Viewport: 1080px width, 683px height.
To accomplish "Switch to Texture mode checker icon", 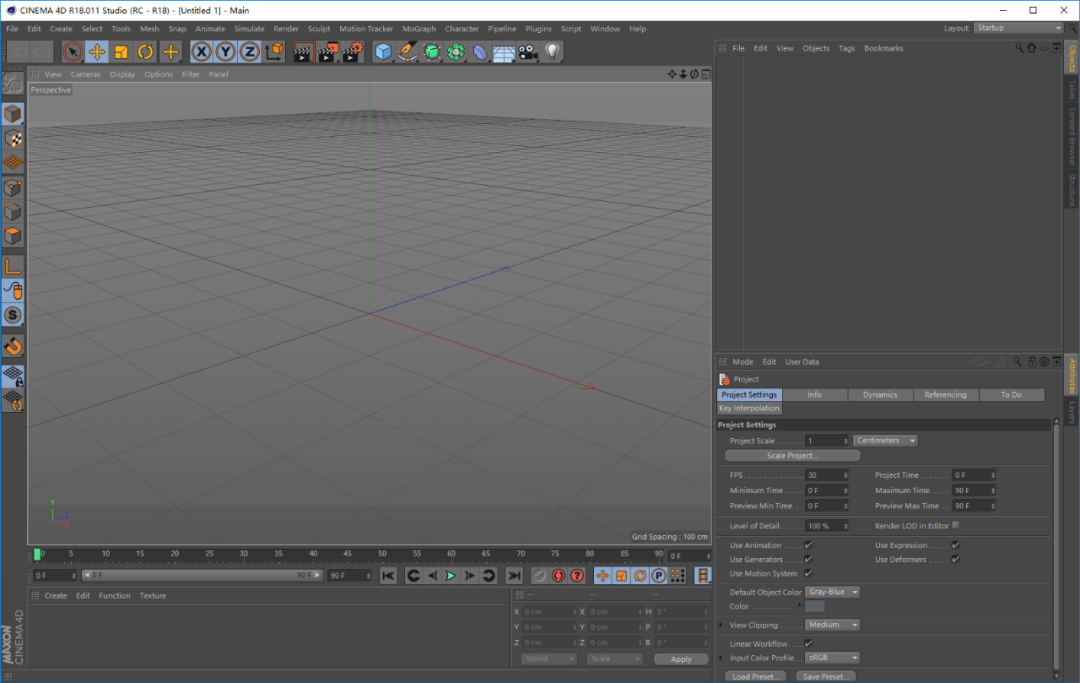I will [12, 138].
